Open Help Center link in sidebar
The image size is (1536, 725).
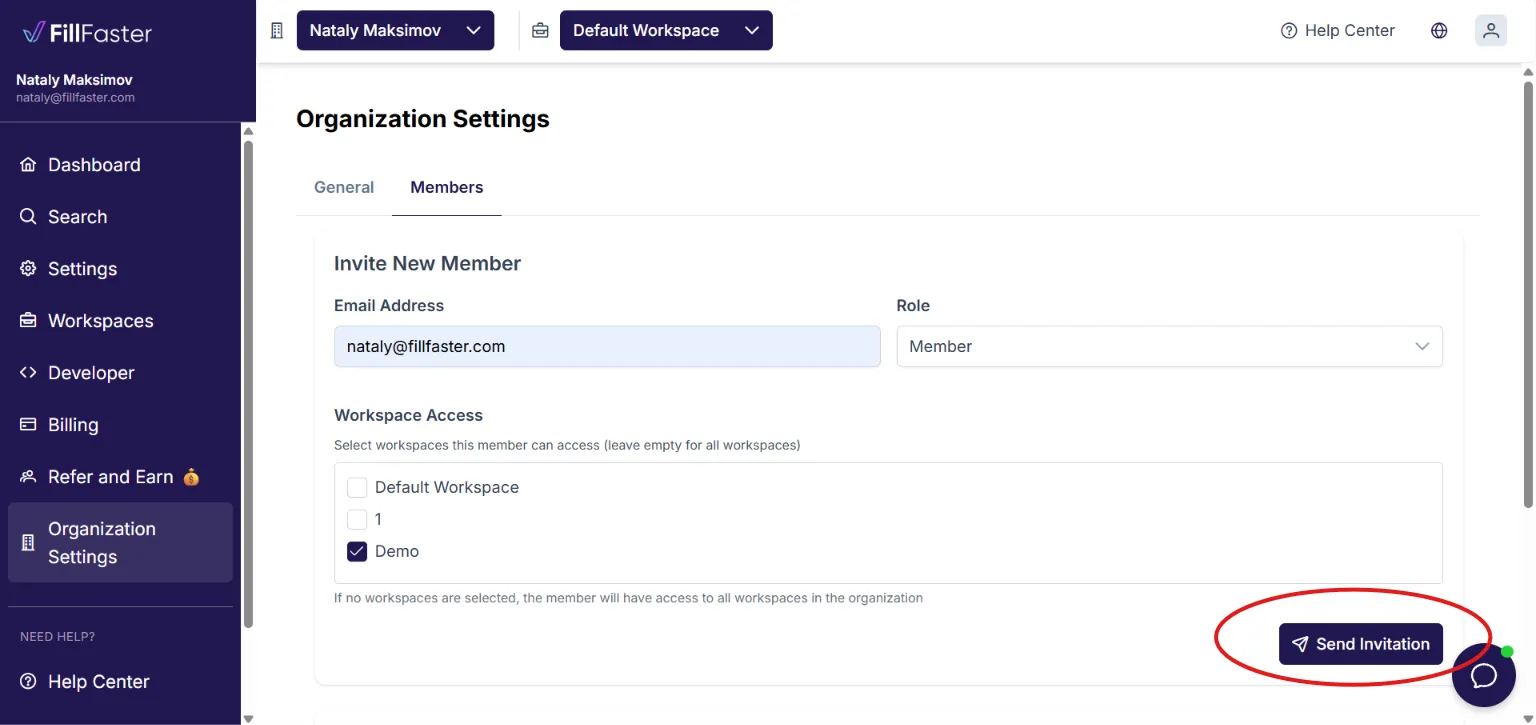[120, 682]
